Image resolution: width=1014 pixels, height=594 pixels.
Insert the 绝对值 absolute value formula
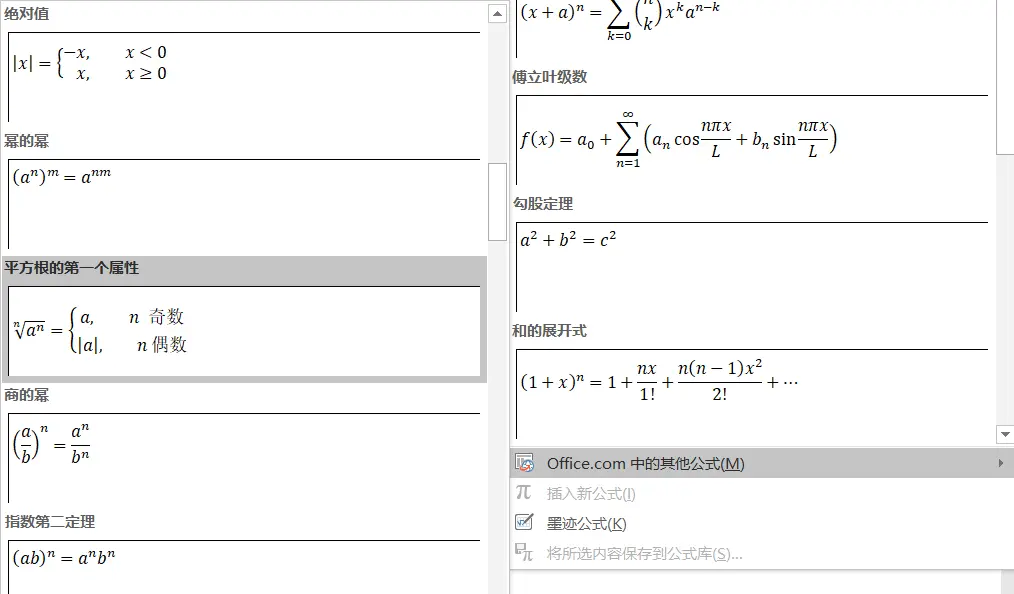point(244,76)
